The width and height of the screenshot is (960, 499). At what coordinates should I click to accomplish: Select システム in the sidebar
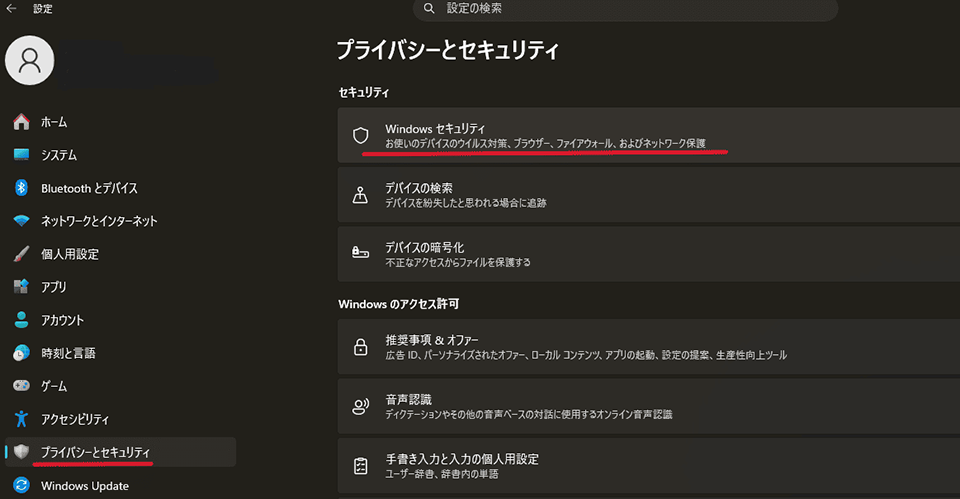click(121, 155)
